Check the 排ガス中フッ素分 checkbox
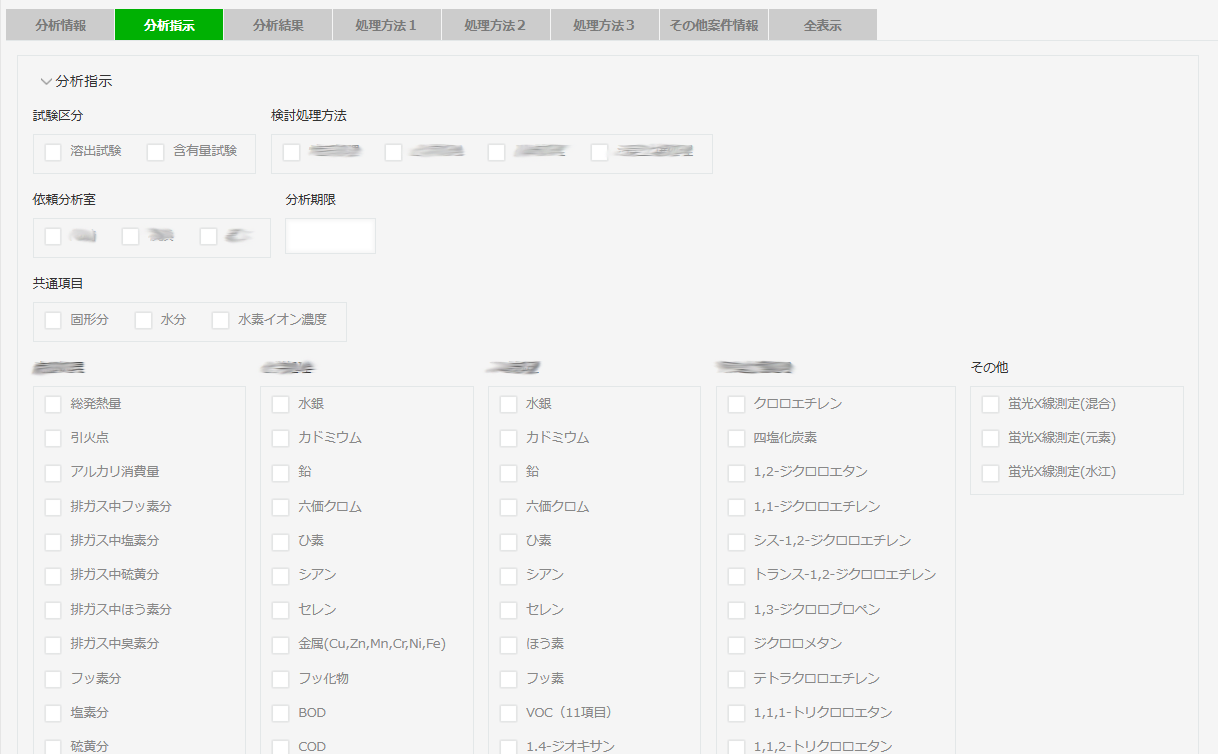Image resolution: width=1218 pixels, height=754 pixels. 53,507
